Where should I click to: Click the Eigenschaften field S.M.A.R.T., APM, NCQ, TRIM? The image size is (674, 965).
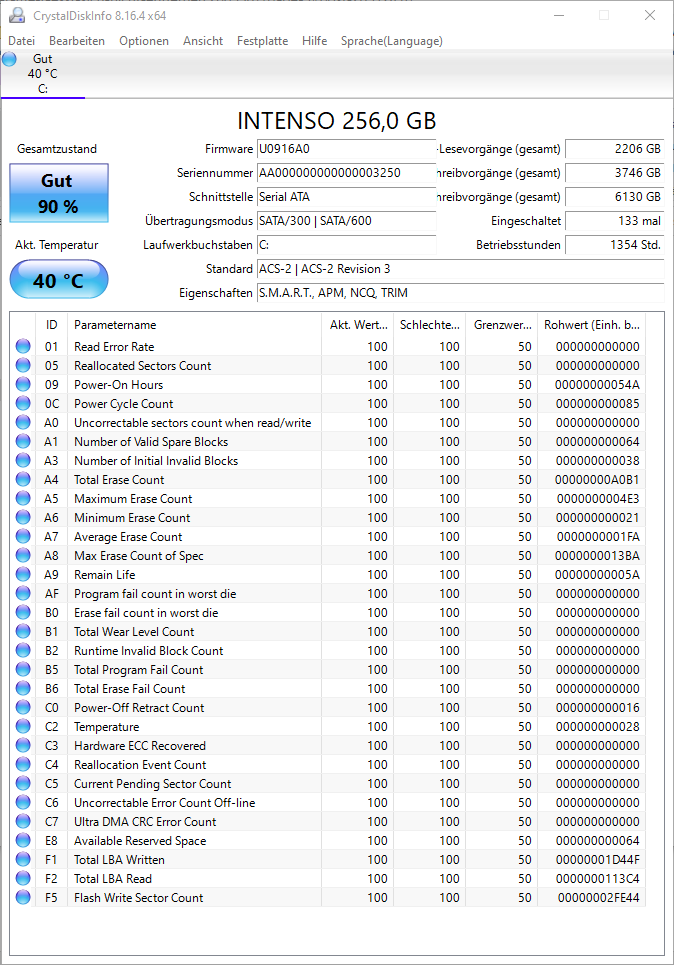point(460,293)
